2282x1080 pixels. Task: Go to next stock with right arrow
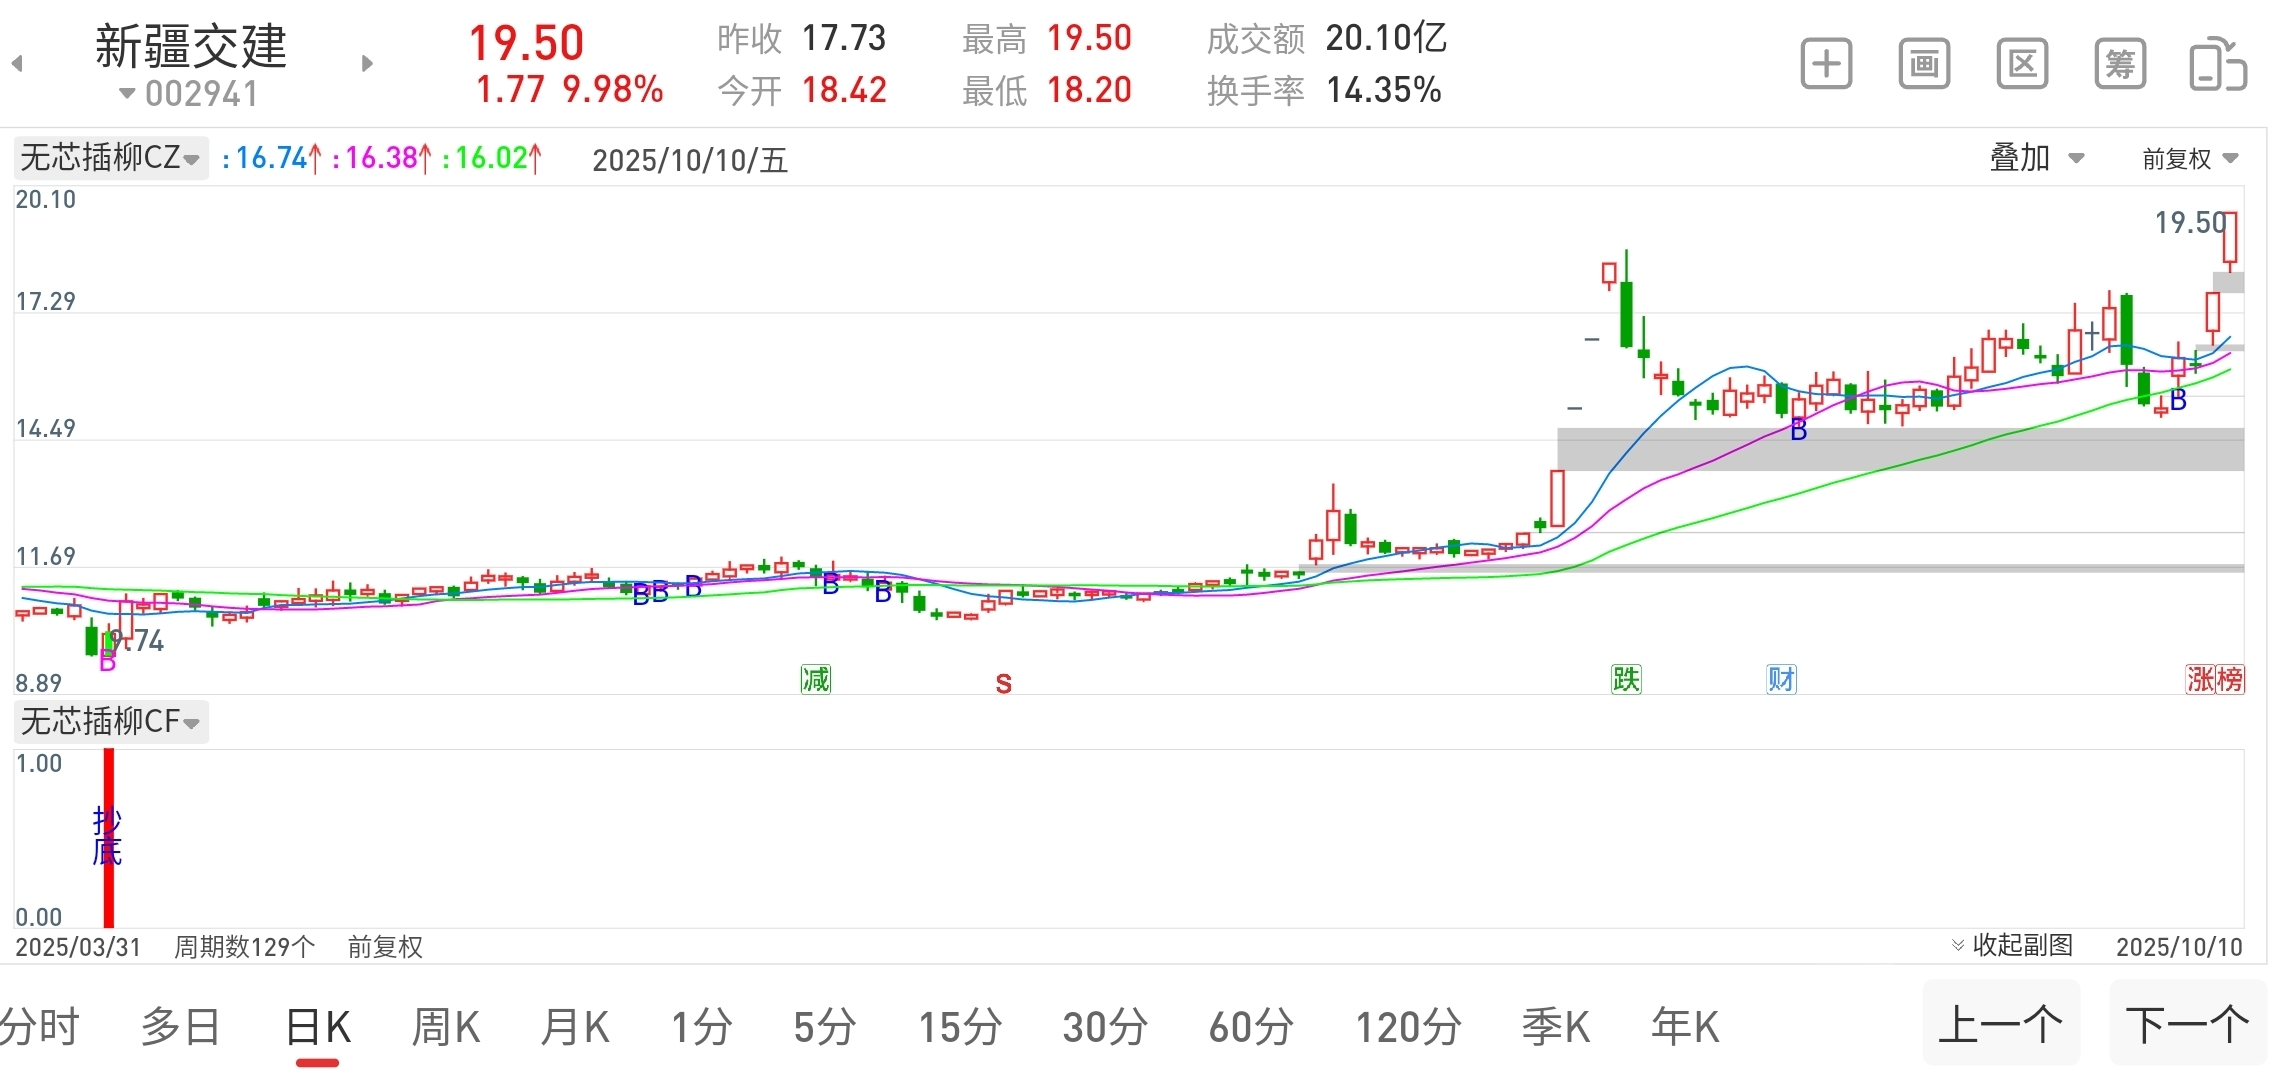367,64
